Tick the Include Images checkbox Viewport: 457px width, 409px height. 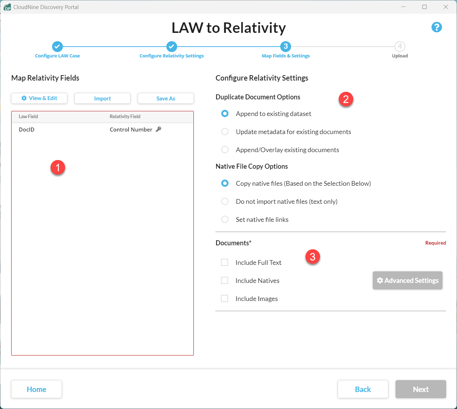pos(225,298)
